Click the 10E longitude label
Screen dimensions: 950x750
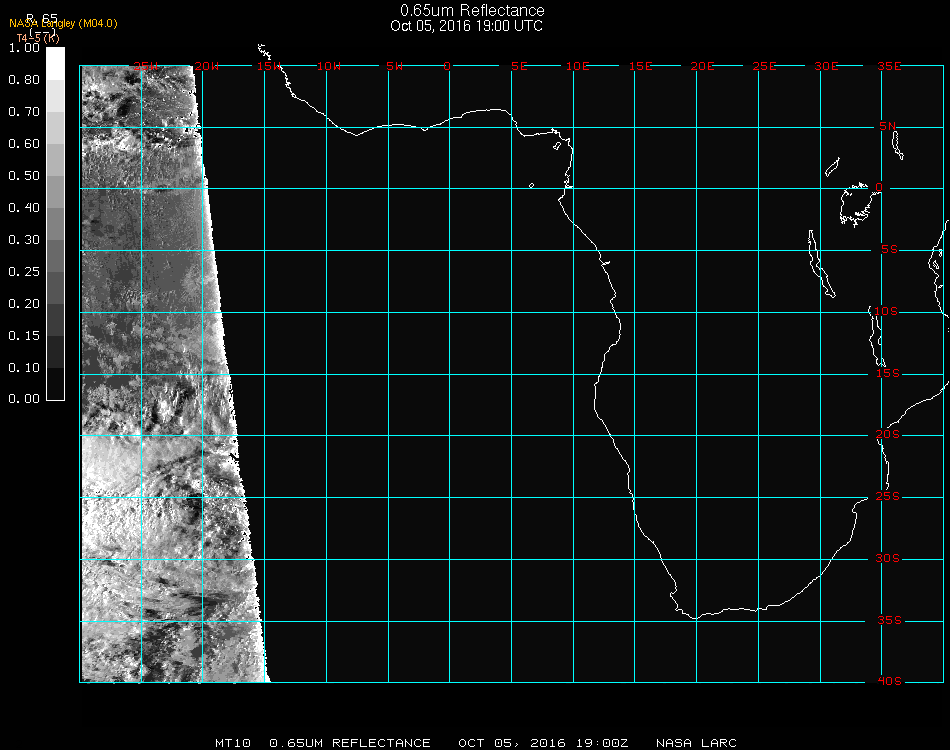[x=578, y=66]
